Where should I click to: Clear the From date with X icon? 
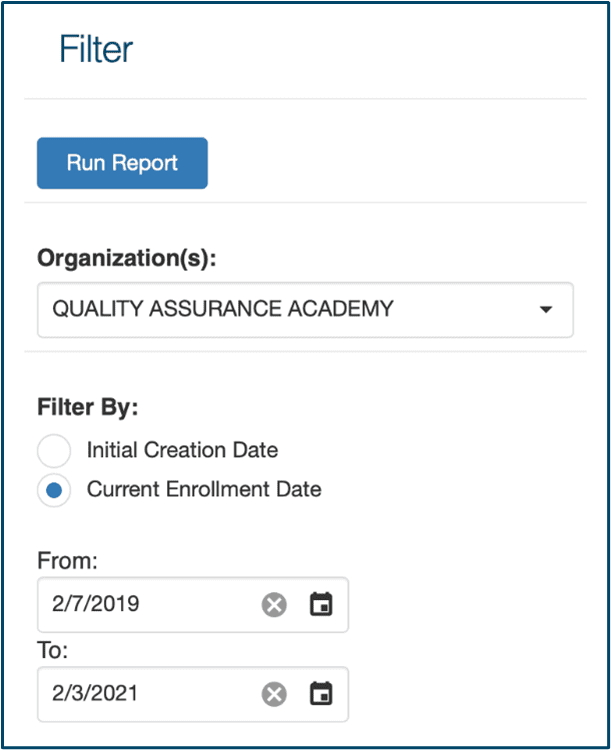click(x=274, y=605)
